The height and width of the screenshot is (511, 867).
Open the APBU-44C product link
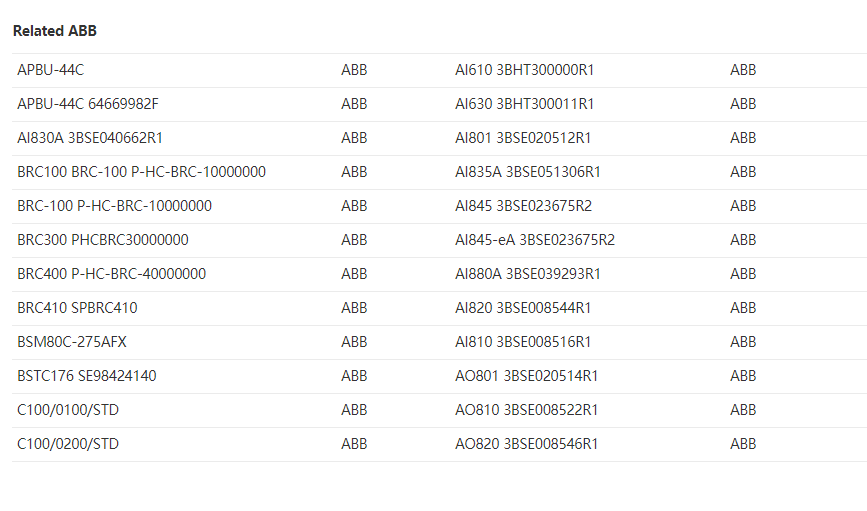click(57, 70)
